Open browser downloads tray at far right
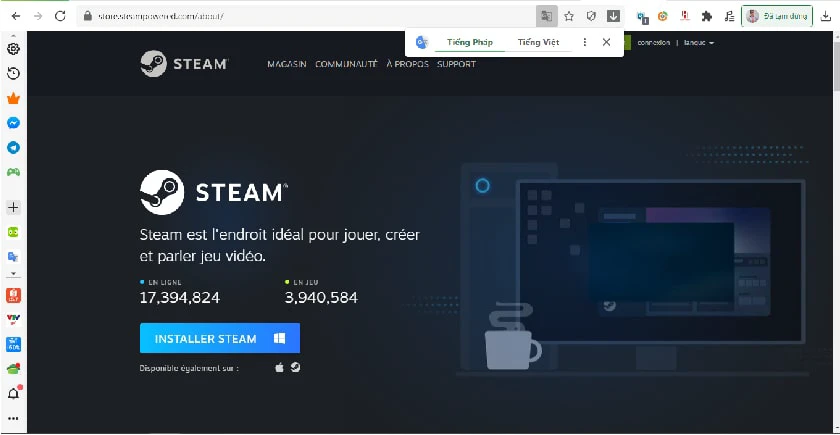Viewport: 840px width, 435px height. tap(826, 16)
